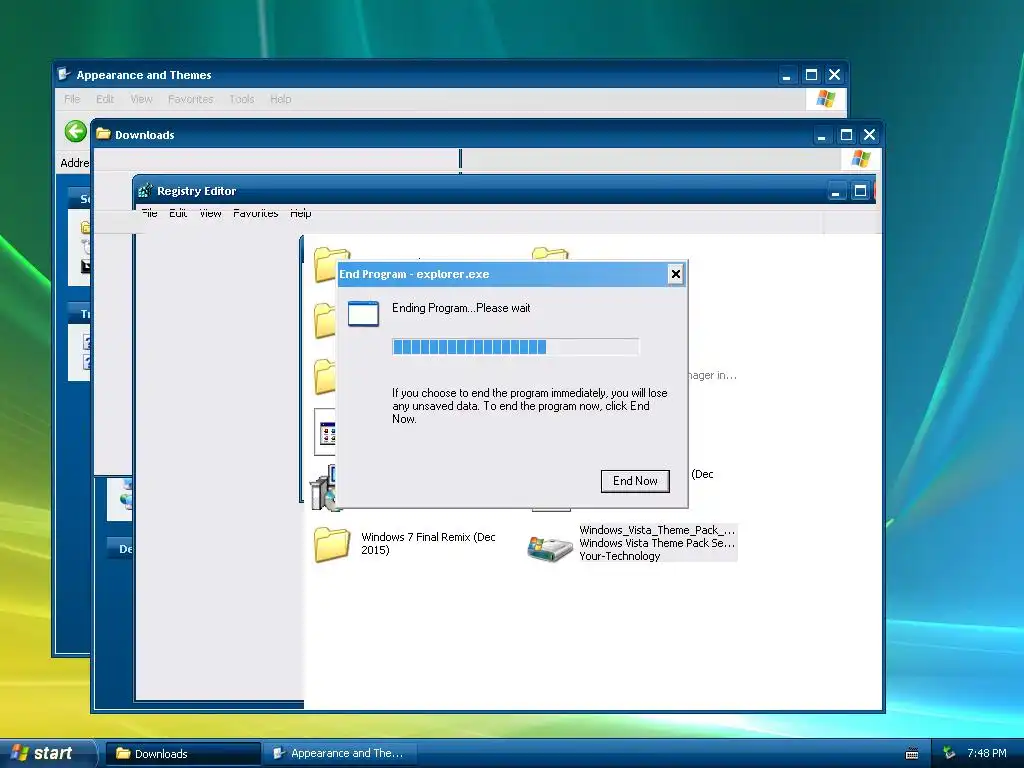Viewport: 1024px width, 768px height.
Task: Open Favorites menu in Appearance and Themes
Action: coord(190,99)
